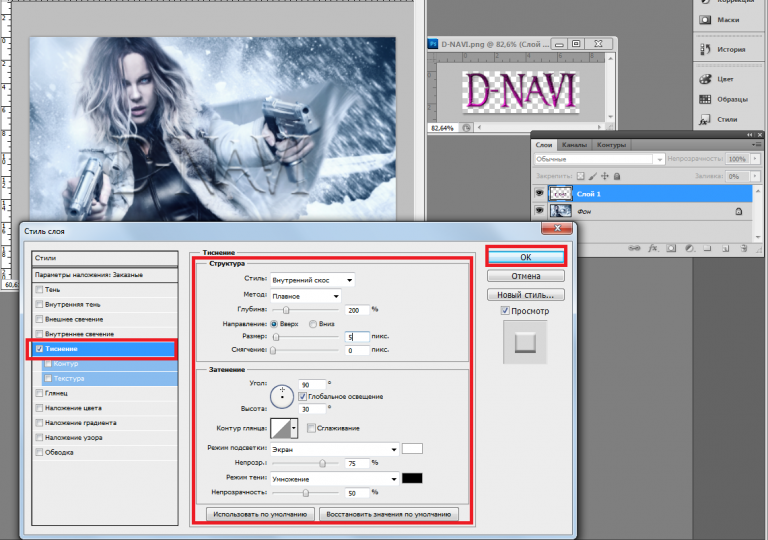Click the Размер value field
The width and height of the screenshot is (768, 540).
[x=357, y=337]
